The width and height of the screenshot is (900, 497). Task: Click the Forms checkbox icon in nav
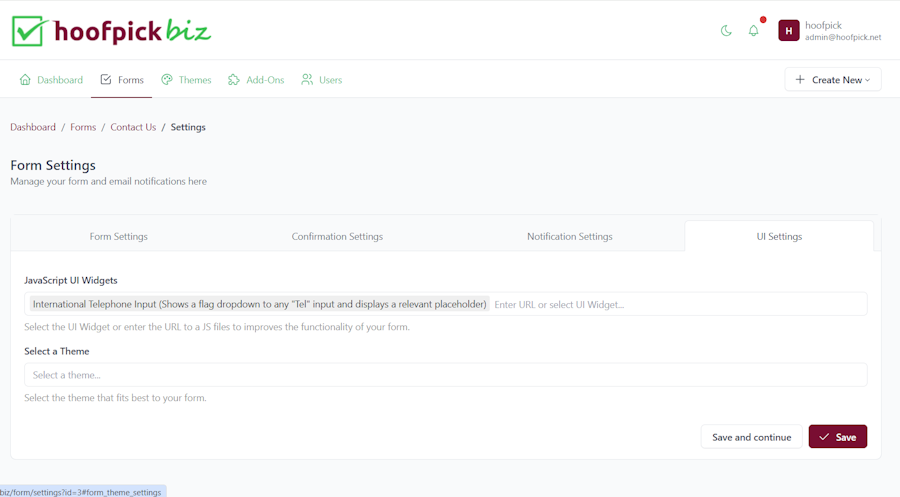[106, 80]
